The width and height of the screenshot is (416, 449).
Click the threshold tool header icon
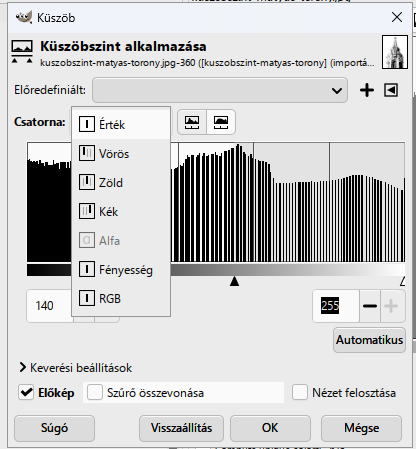[x=22, y=52]
